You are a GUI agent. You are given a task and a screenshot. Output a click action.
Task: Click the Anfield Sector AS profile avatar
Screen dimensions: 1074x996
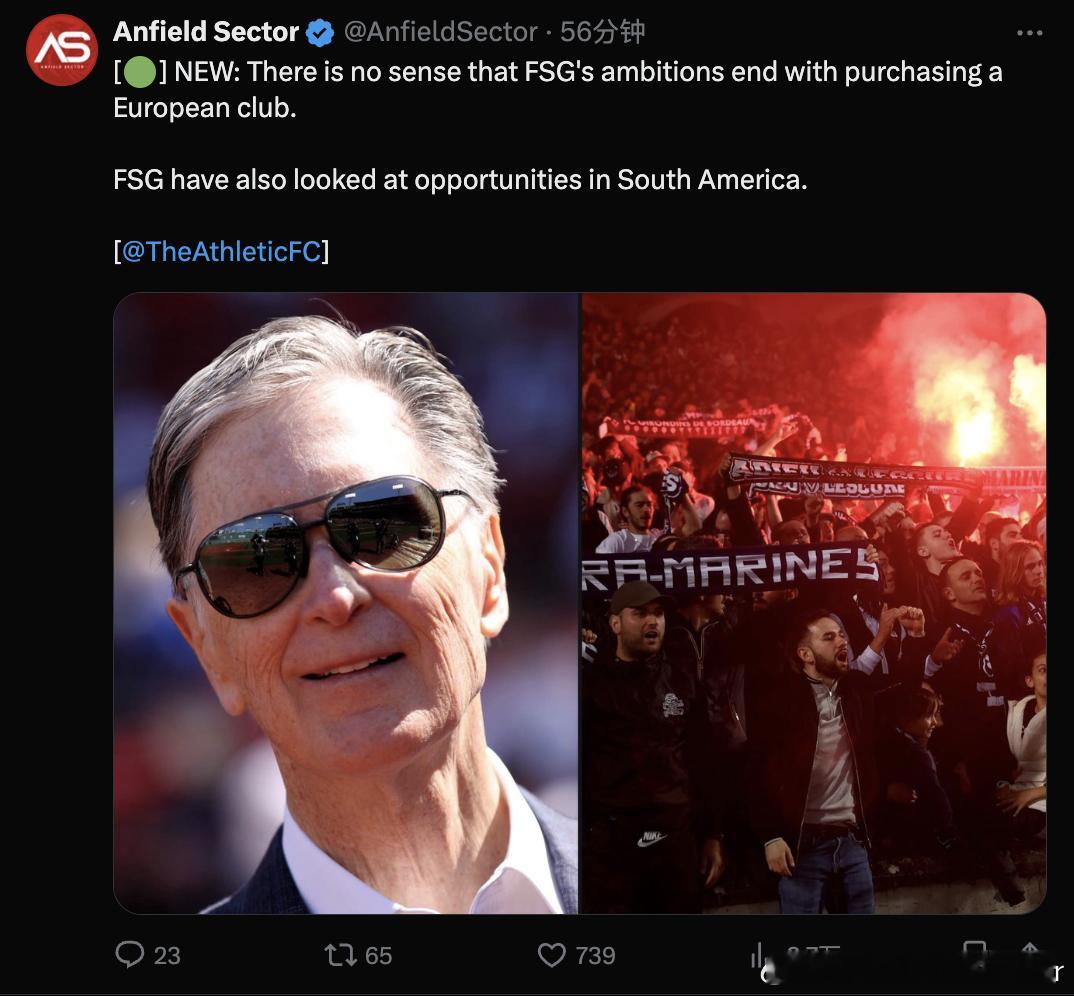pos(62,50)
